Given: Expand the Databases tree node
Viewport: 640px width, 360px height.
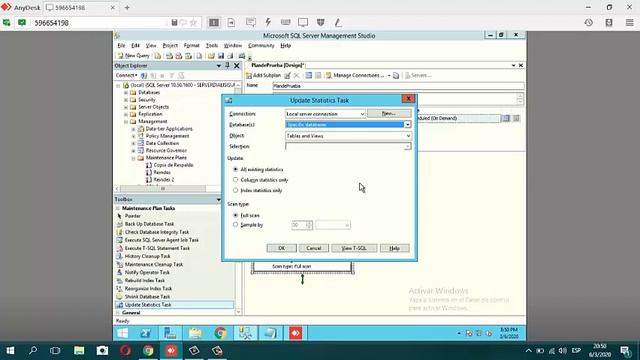Looking at the screenshot, I should coord(126,93).
